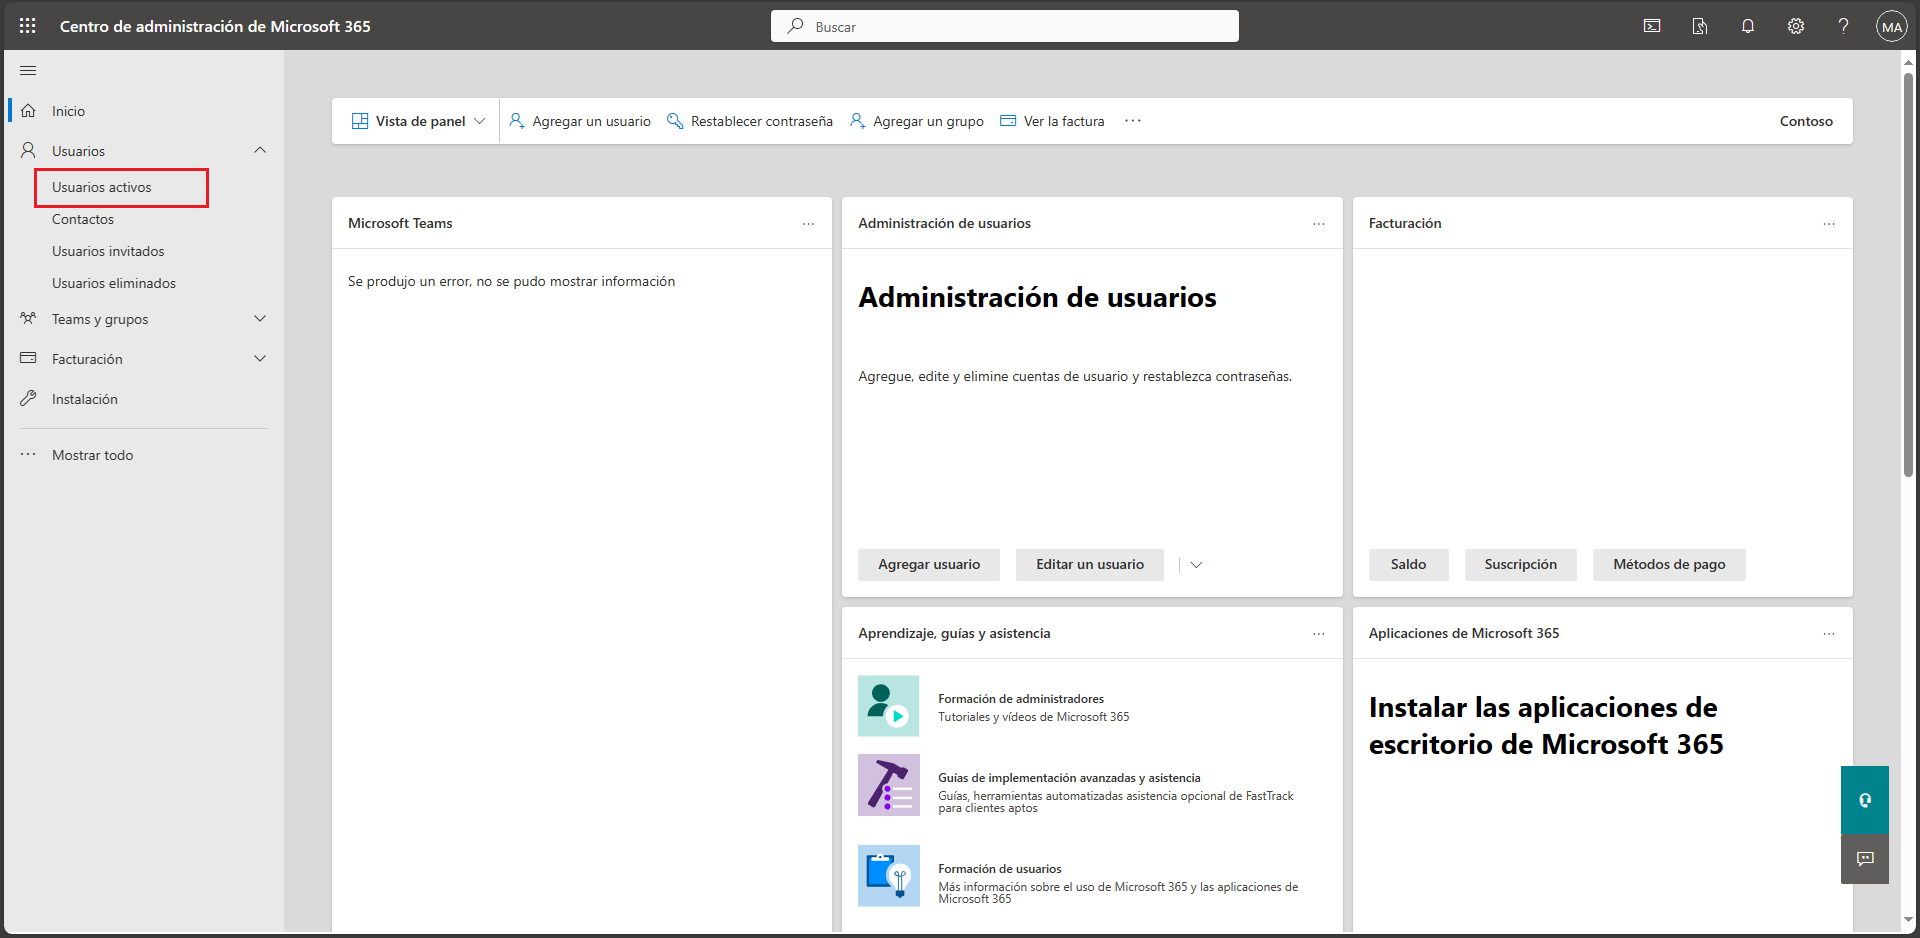Click Agregar un grupo in toolbar
Viewport: 1920px width, 938px height.
(917, 121)
